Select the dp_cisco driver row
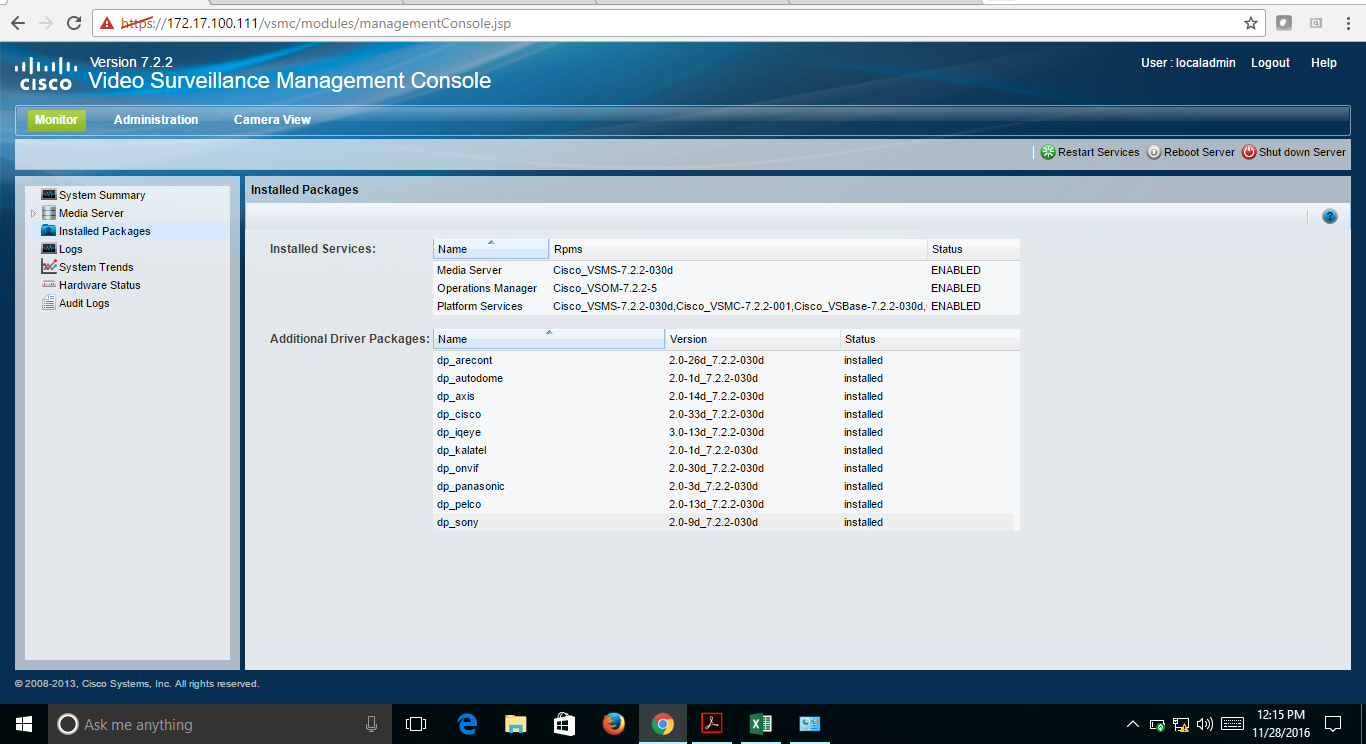Viewport: 1366px width, 744px height. point(726,414)
